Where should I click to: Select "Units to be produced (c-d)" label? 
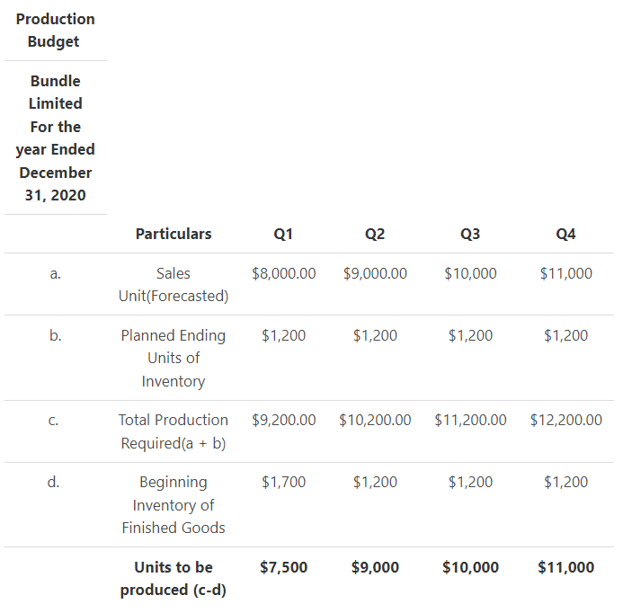coord(173,578)
